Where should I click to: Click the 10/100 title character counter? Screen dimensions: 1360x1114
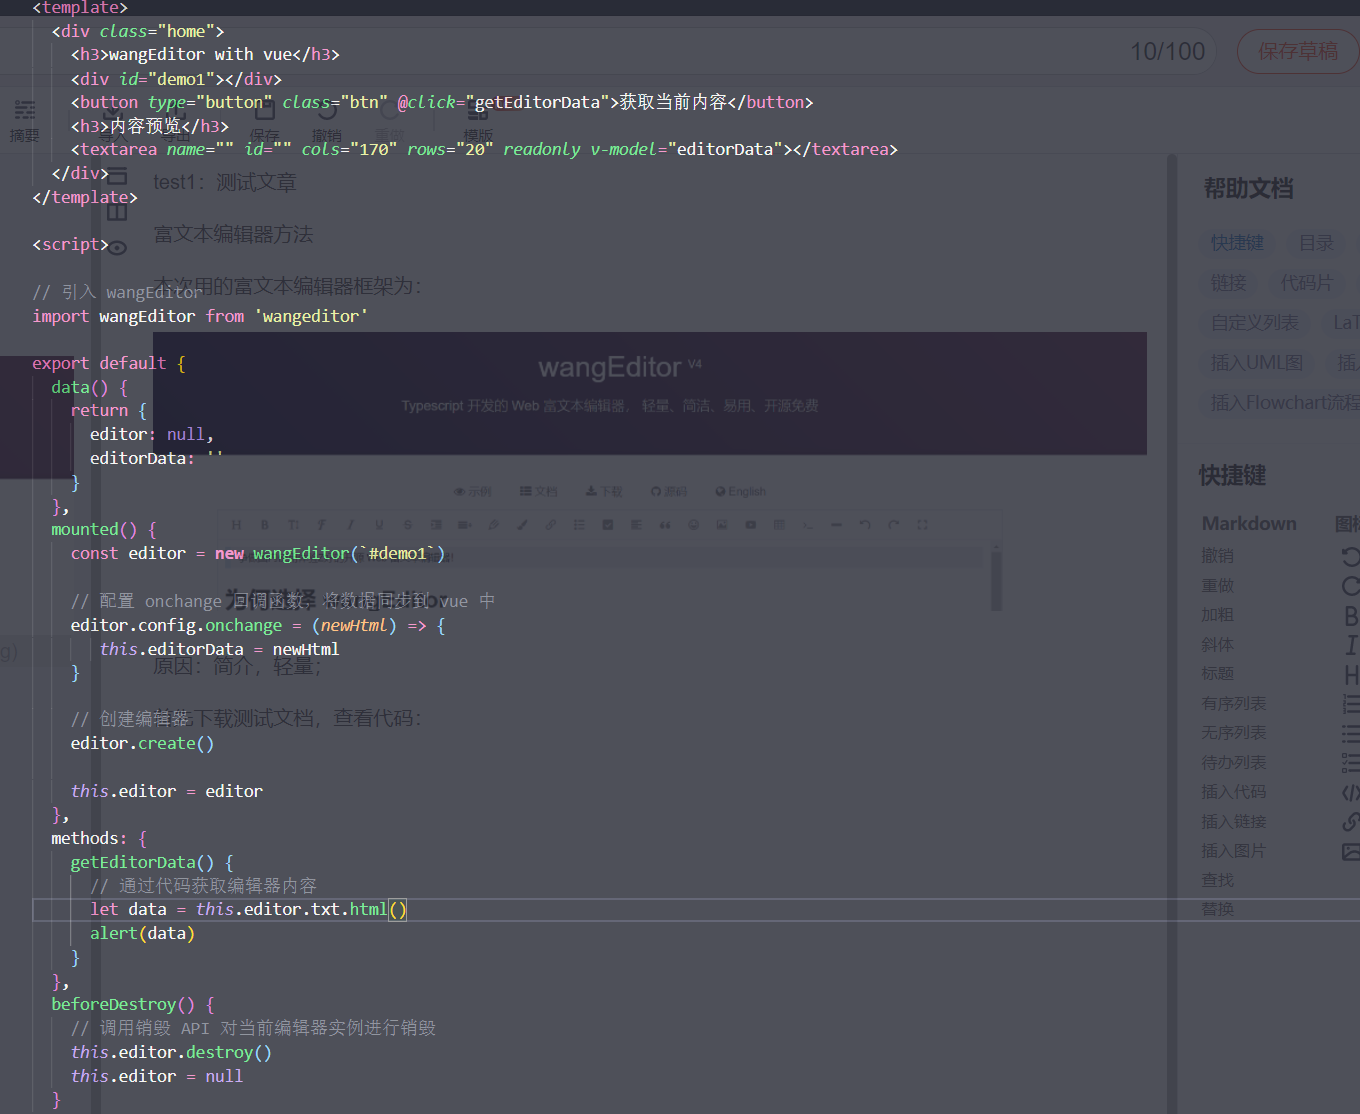(1167, 51)
